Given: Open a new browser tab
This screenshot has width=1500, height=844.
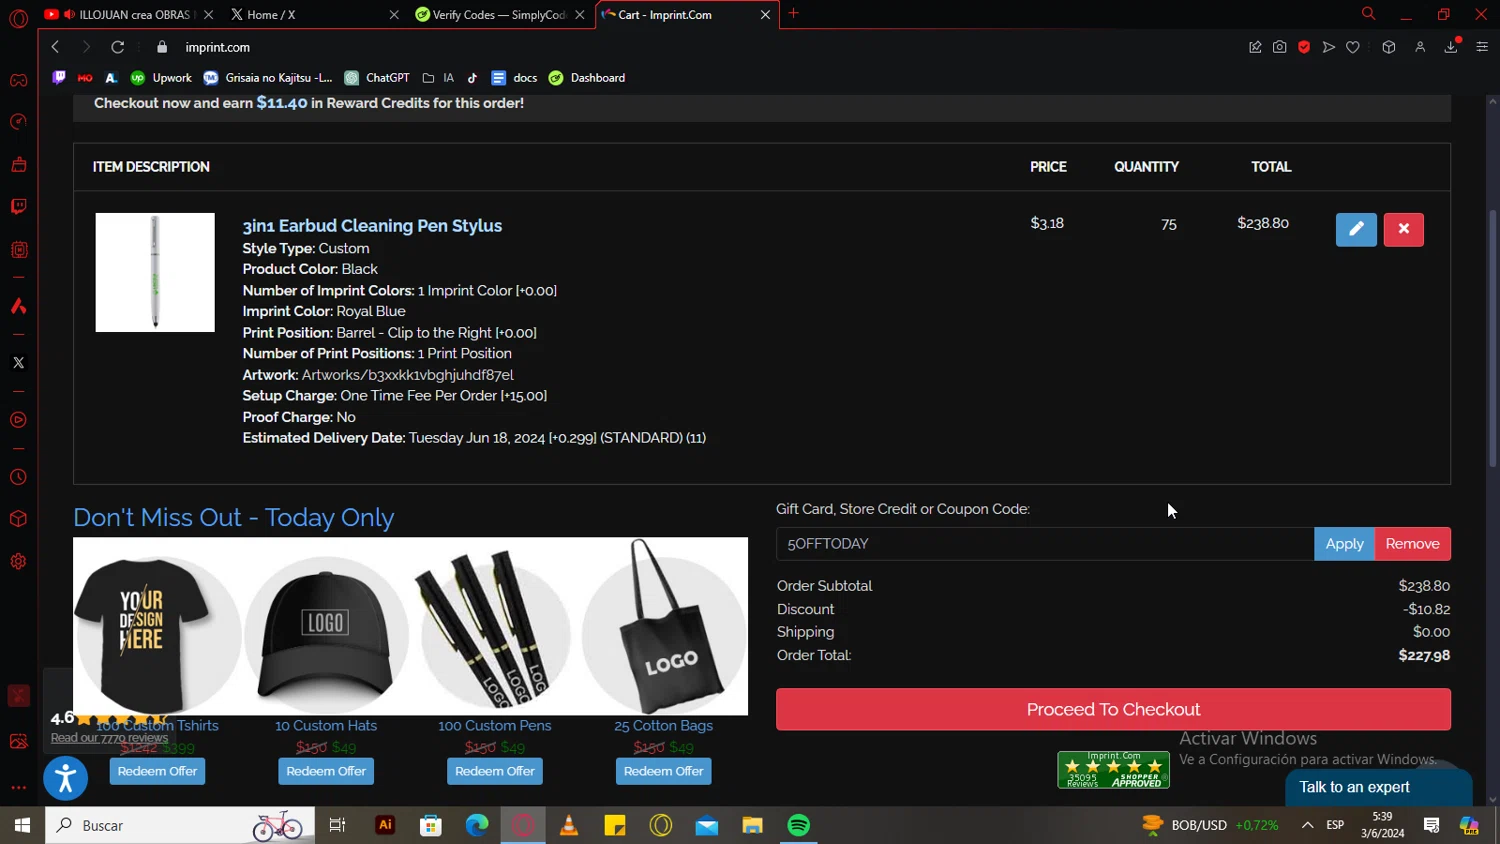Looking at the screenshot, I should pos(794,14).
